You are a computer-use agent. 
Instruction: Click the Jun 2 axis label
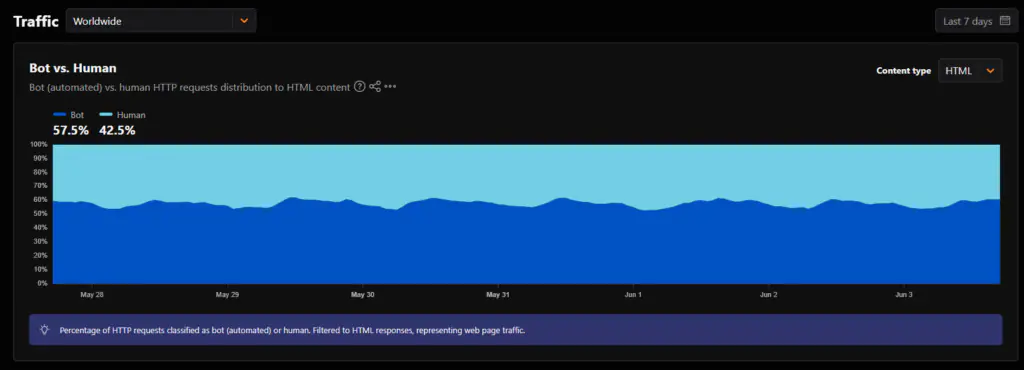click(x=769, y=295)
